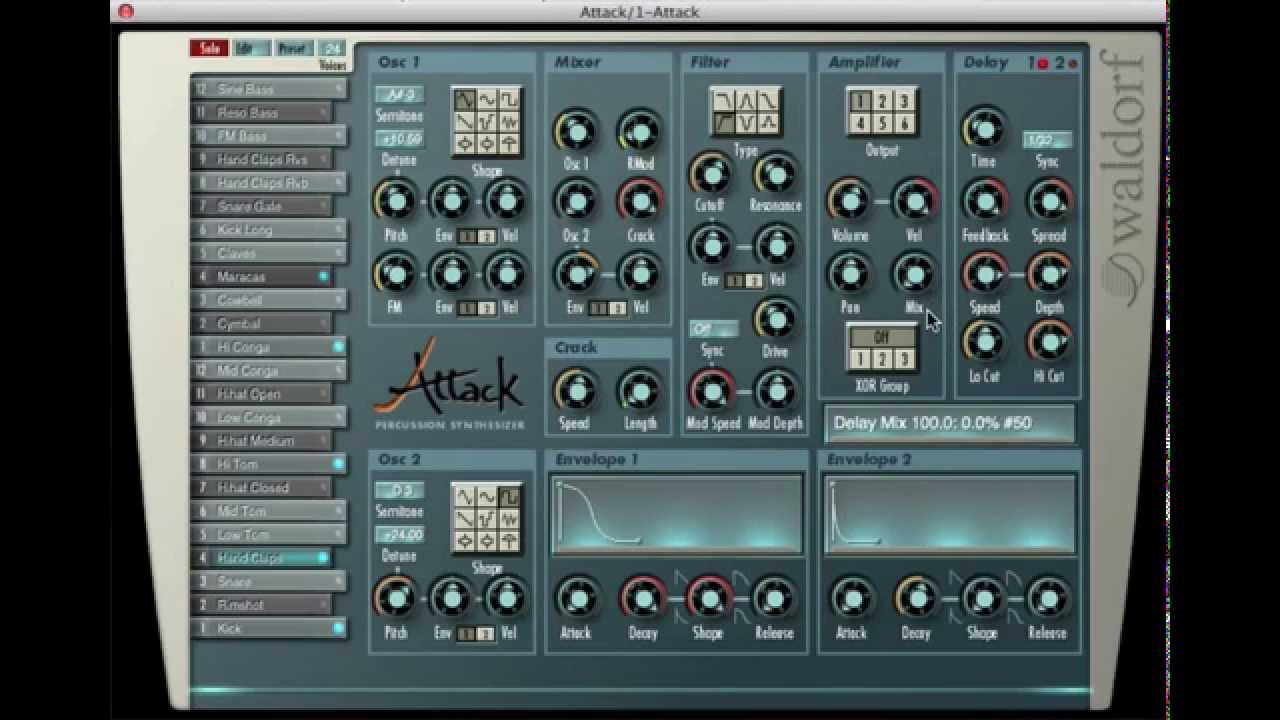This screenshot has height=720, width=1280.
Task: Click the Envelope 1 curve display
Action: [x=677, y=514]
